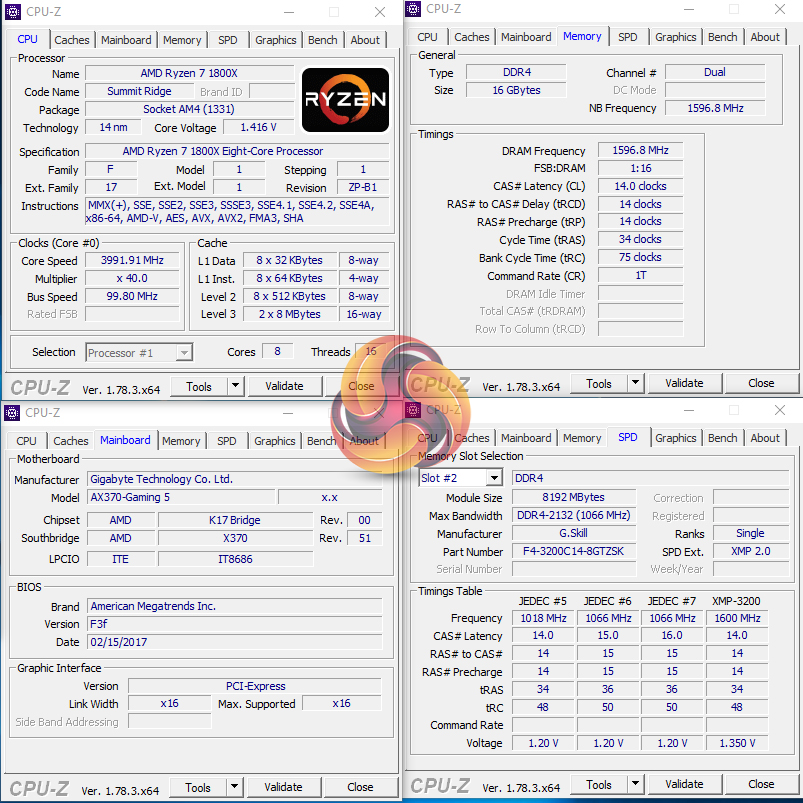Open Bench tab in SPD window
The image size is (803, 803).
click(x=723, y=438)
